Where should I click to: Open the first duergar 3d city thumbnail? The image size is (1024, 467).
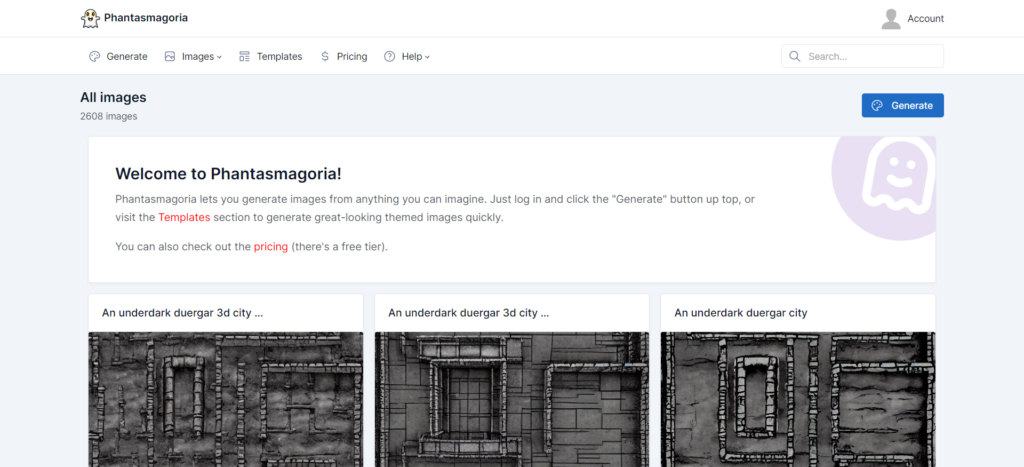click(225, 400)
